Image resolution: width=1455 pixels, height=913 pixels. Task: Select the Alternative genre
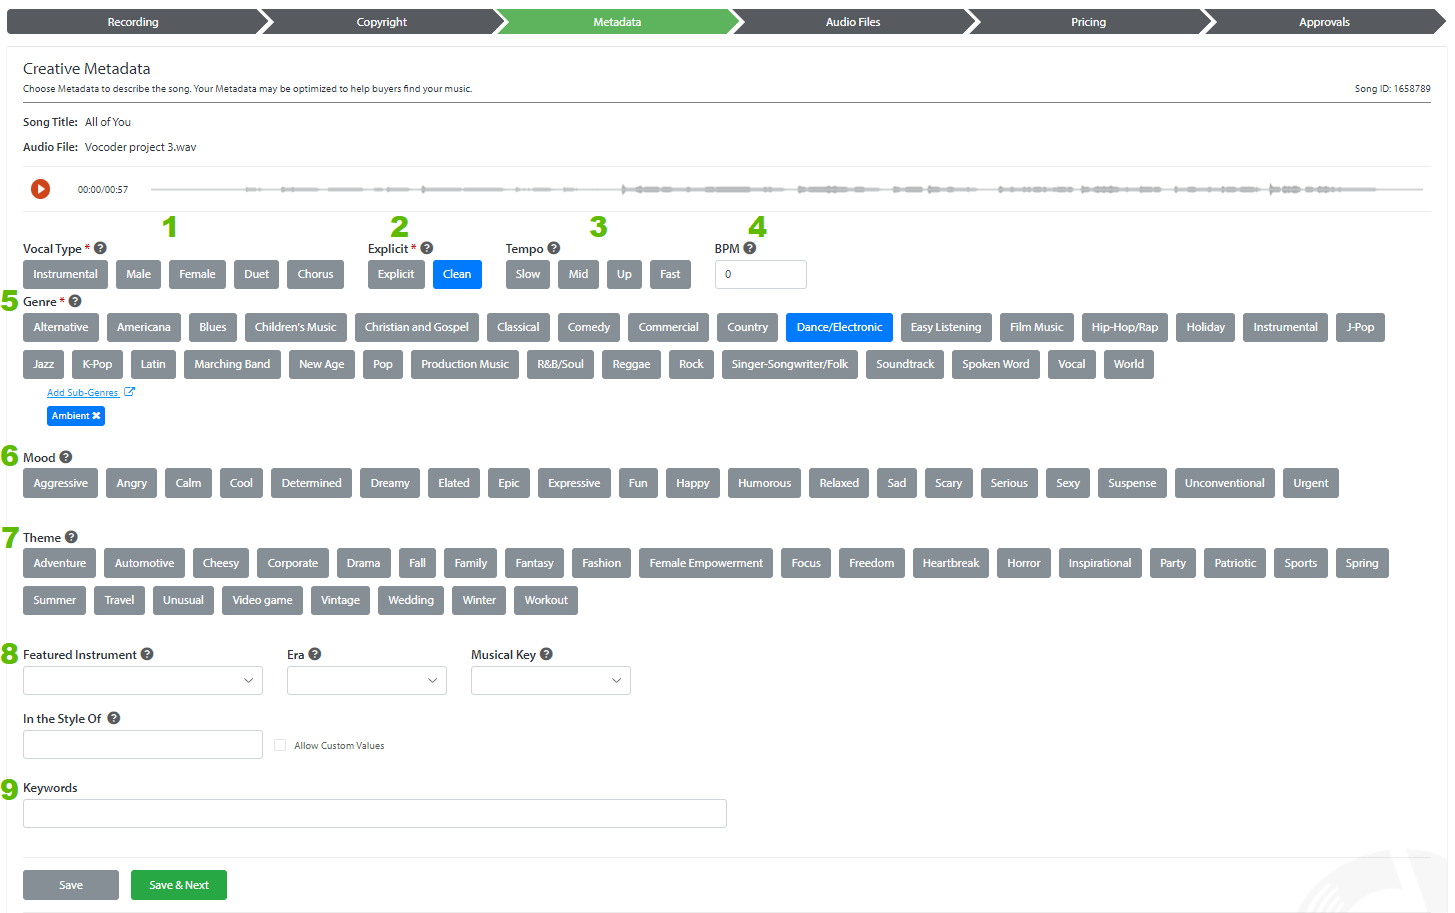tap(61, 327)
